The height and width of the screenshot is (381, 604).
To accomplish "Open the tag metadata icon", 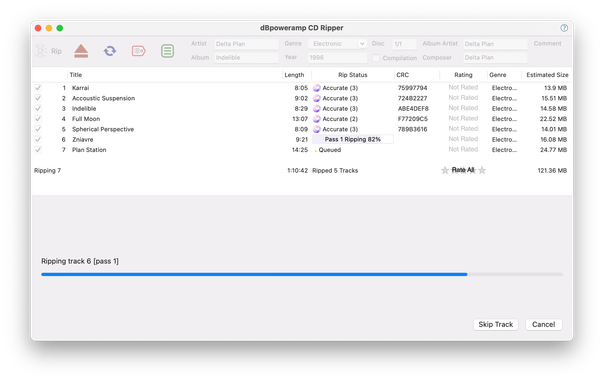I will tap(139, 51).
